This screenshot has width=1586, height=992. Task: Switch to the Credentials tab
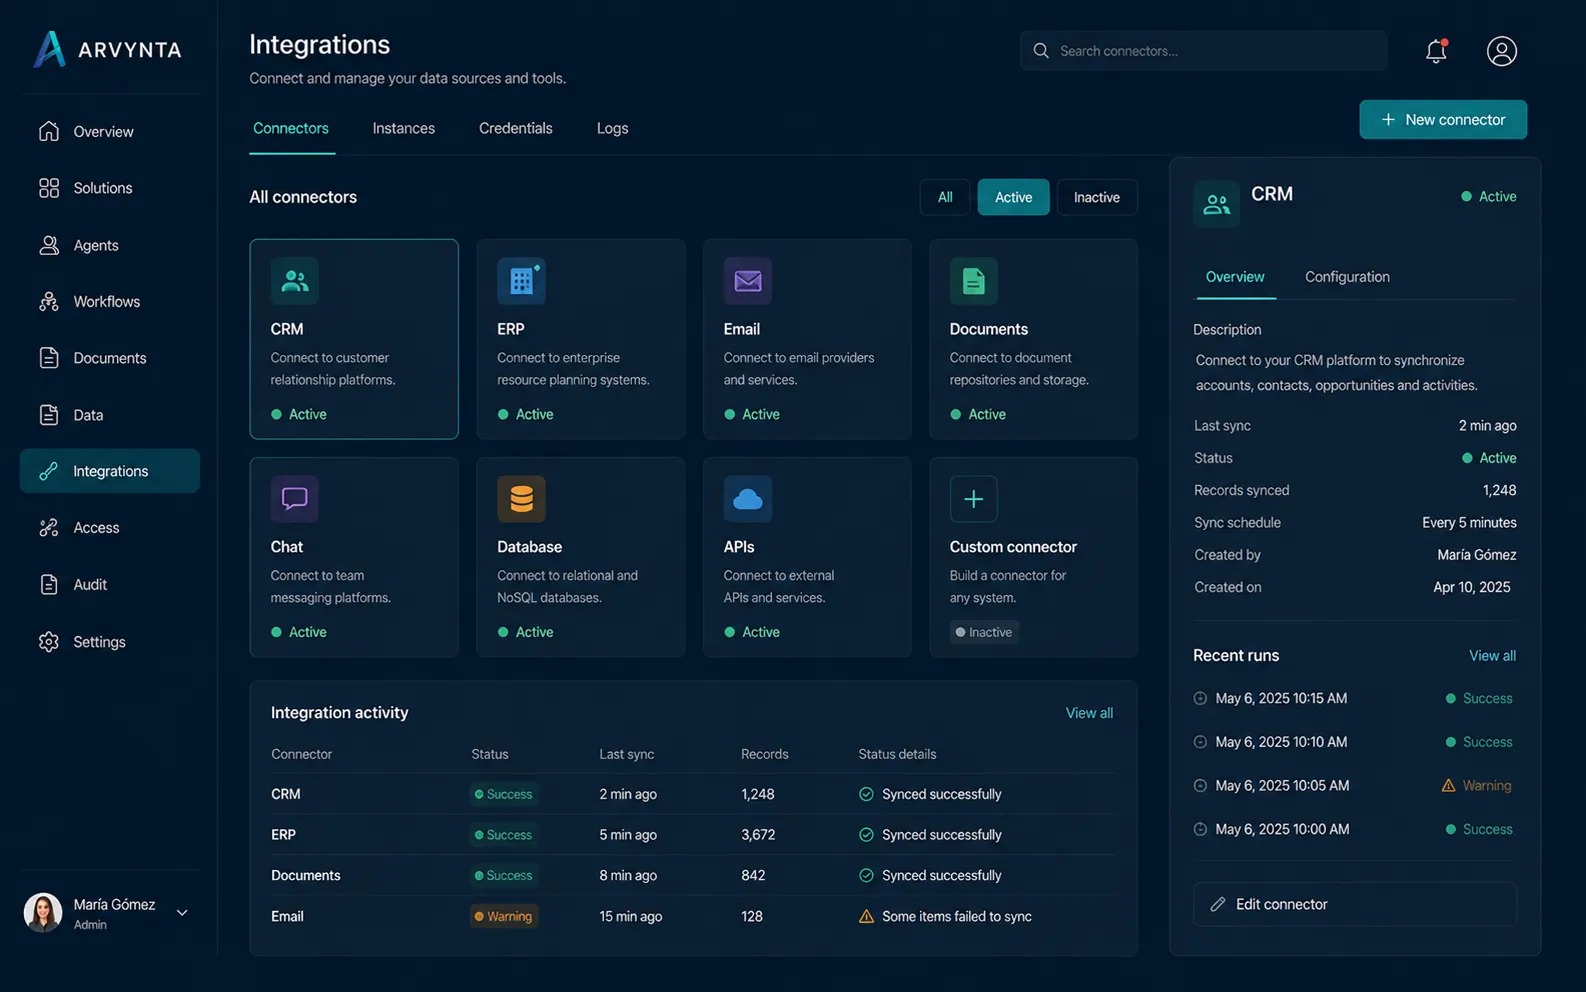(x=516, y=128)
